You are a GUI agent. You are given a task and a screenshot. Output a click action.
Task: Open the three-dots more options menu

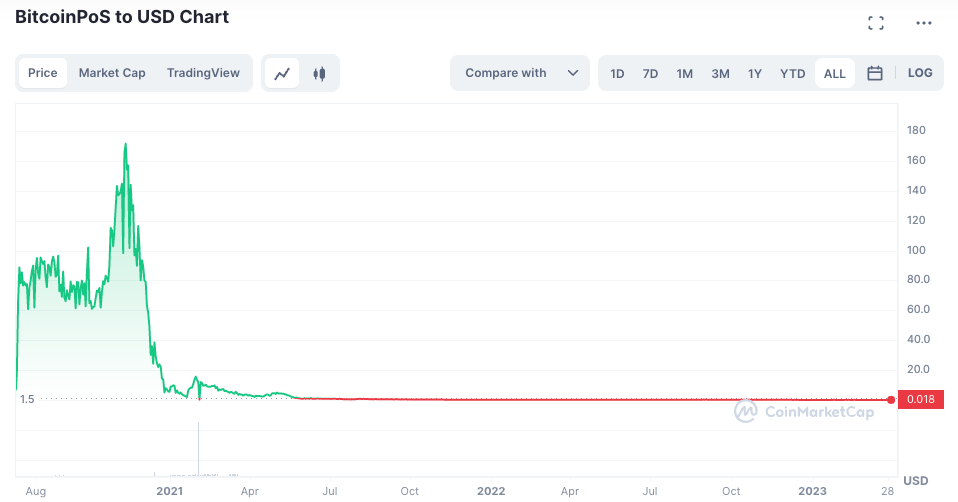pos(924,23)
